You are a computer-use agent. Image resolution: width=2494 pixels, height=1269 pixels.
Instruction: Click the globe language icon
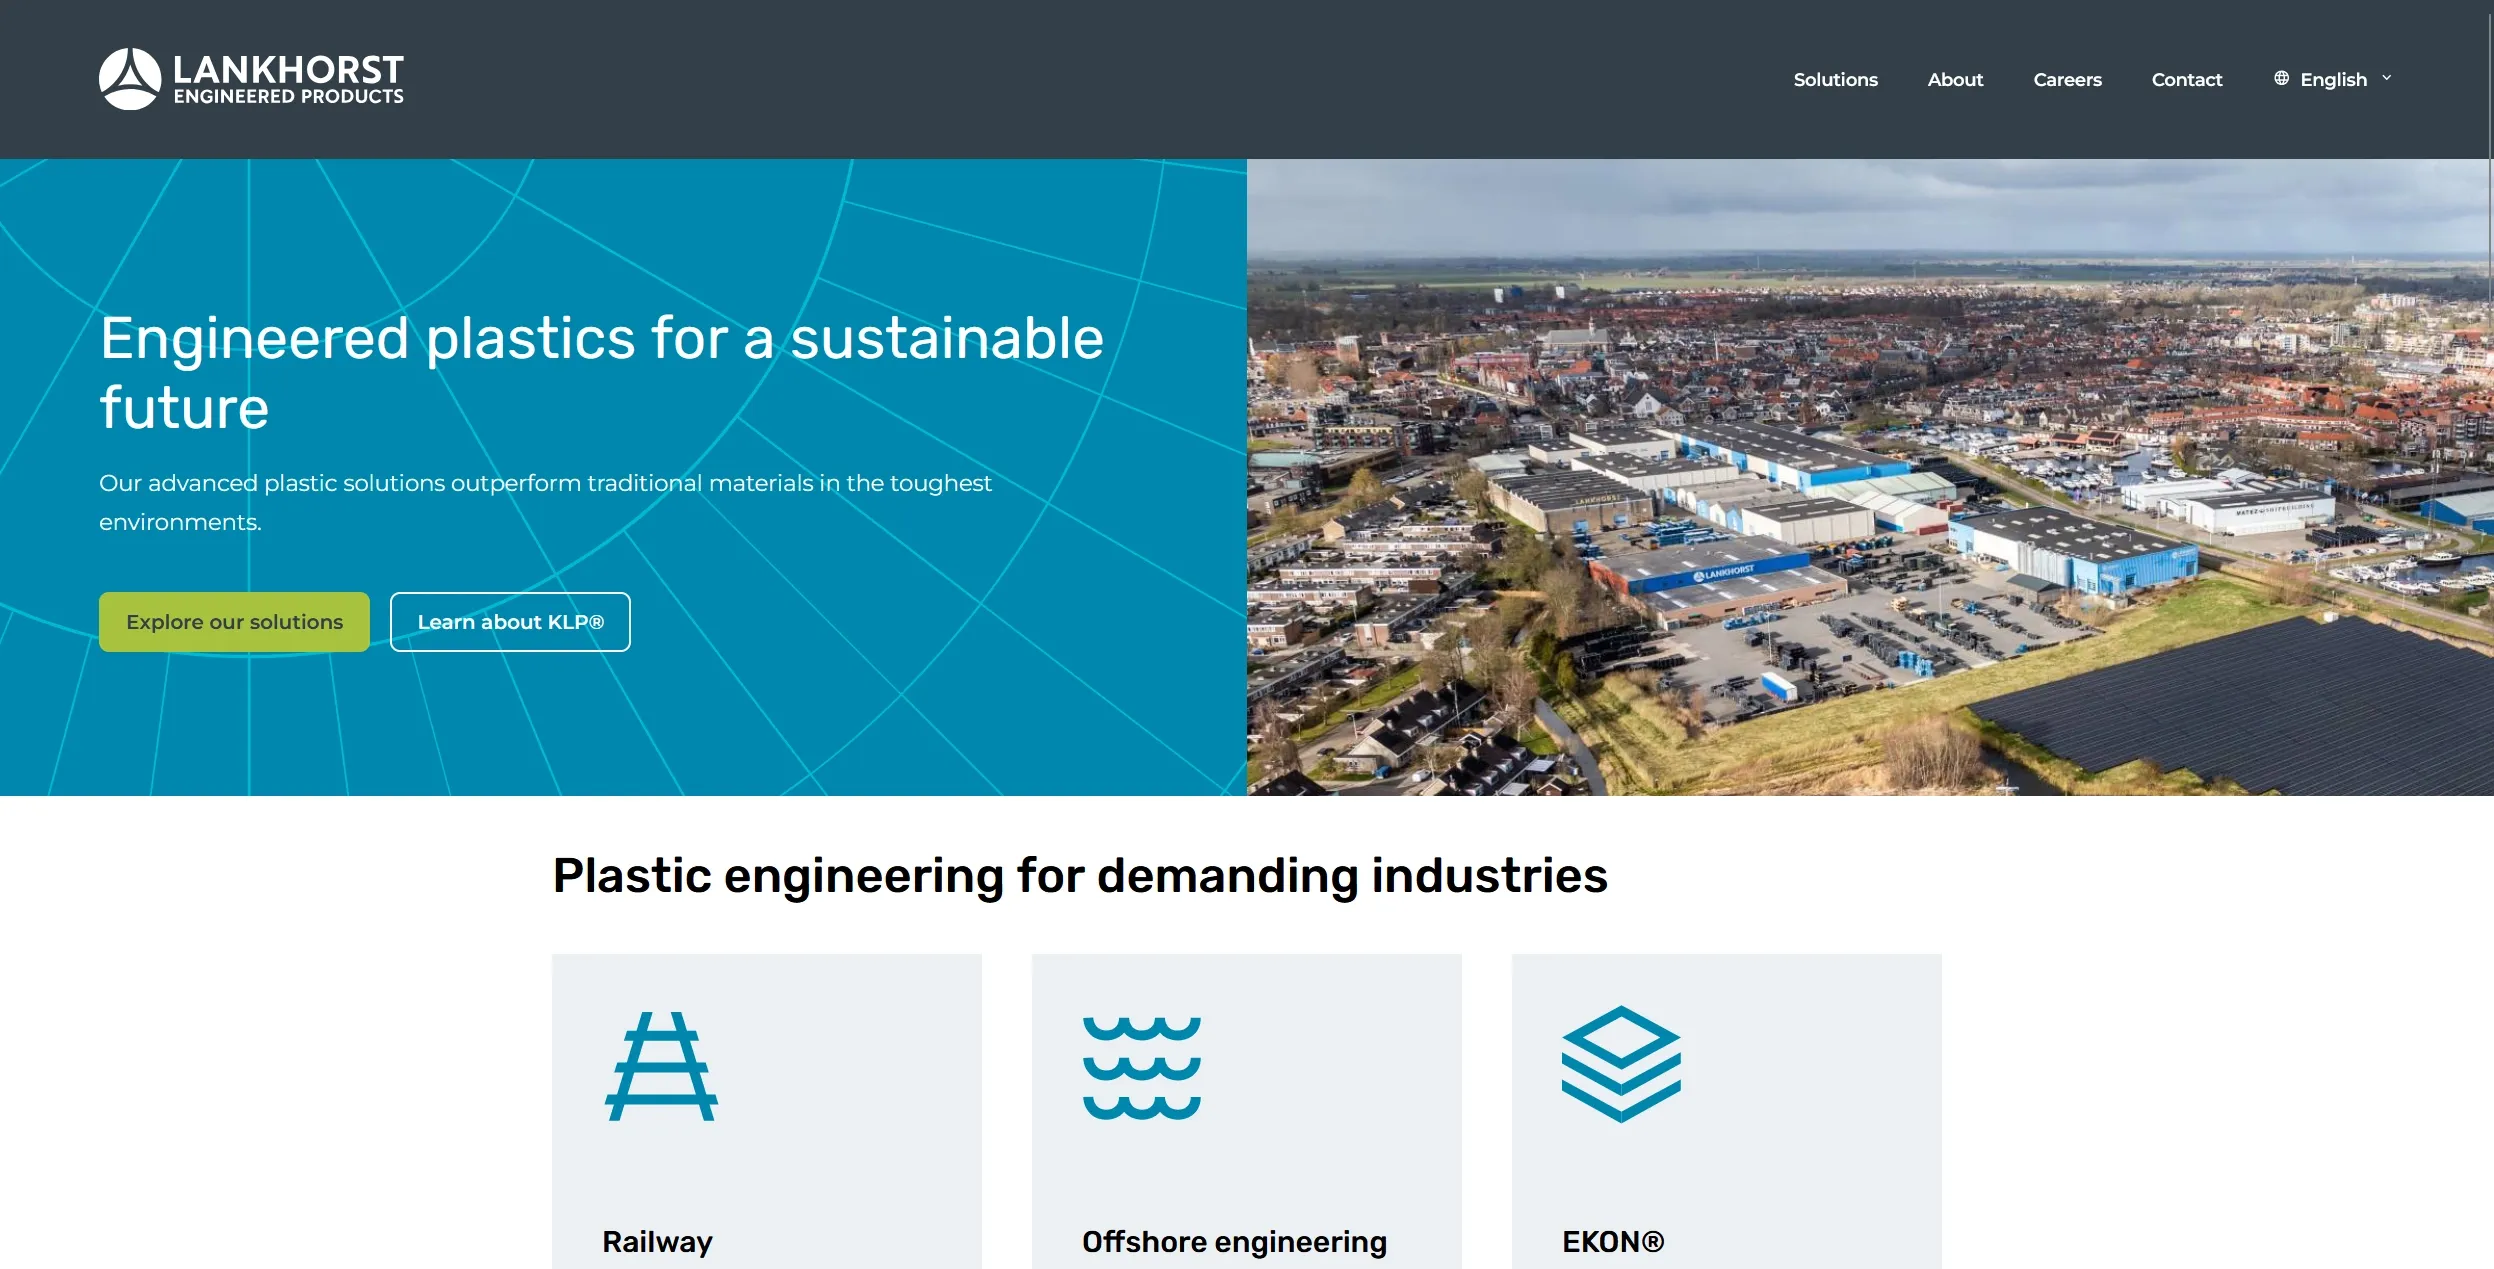pos(2281,78)
